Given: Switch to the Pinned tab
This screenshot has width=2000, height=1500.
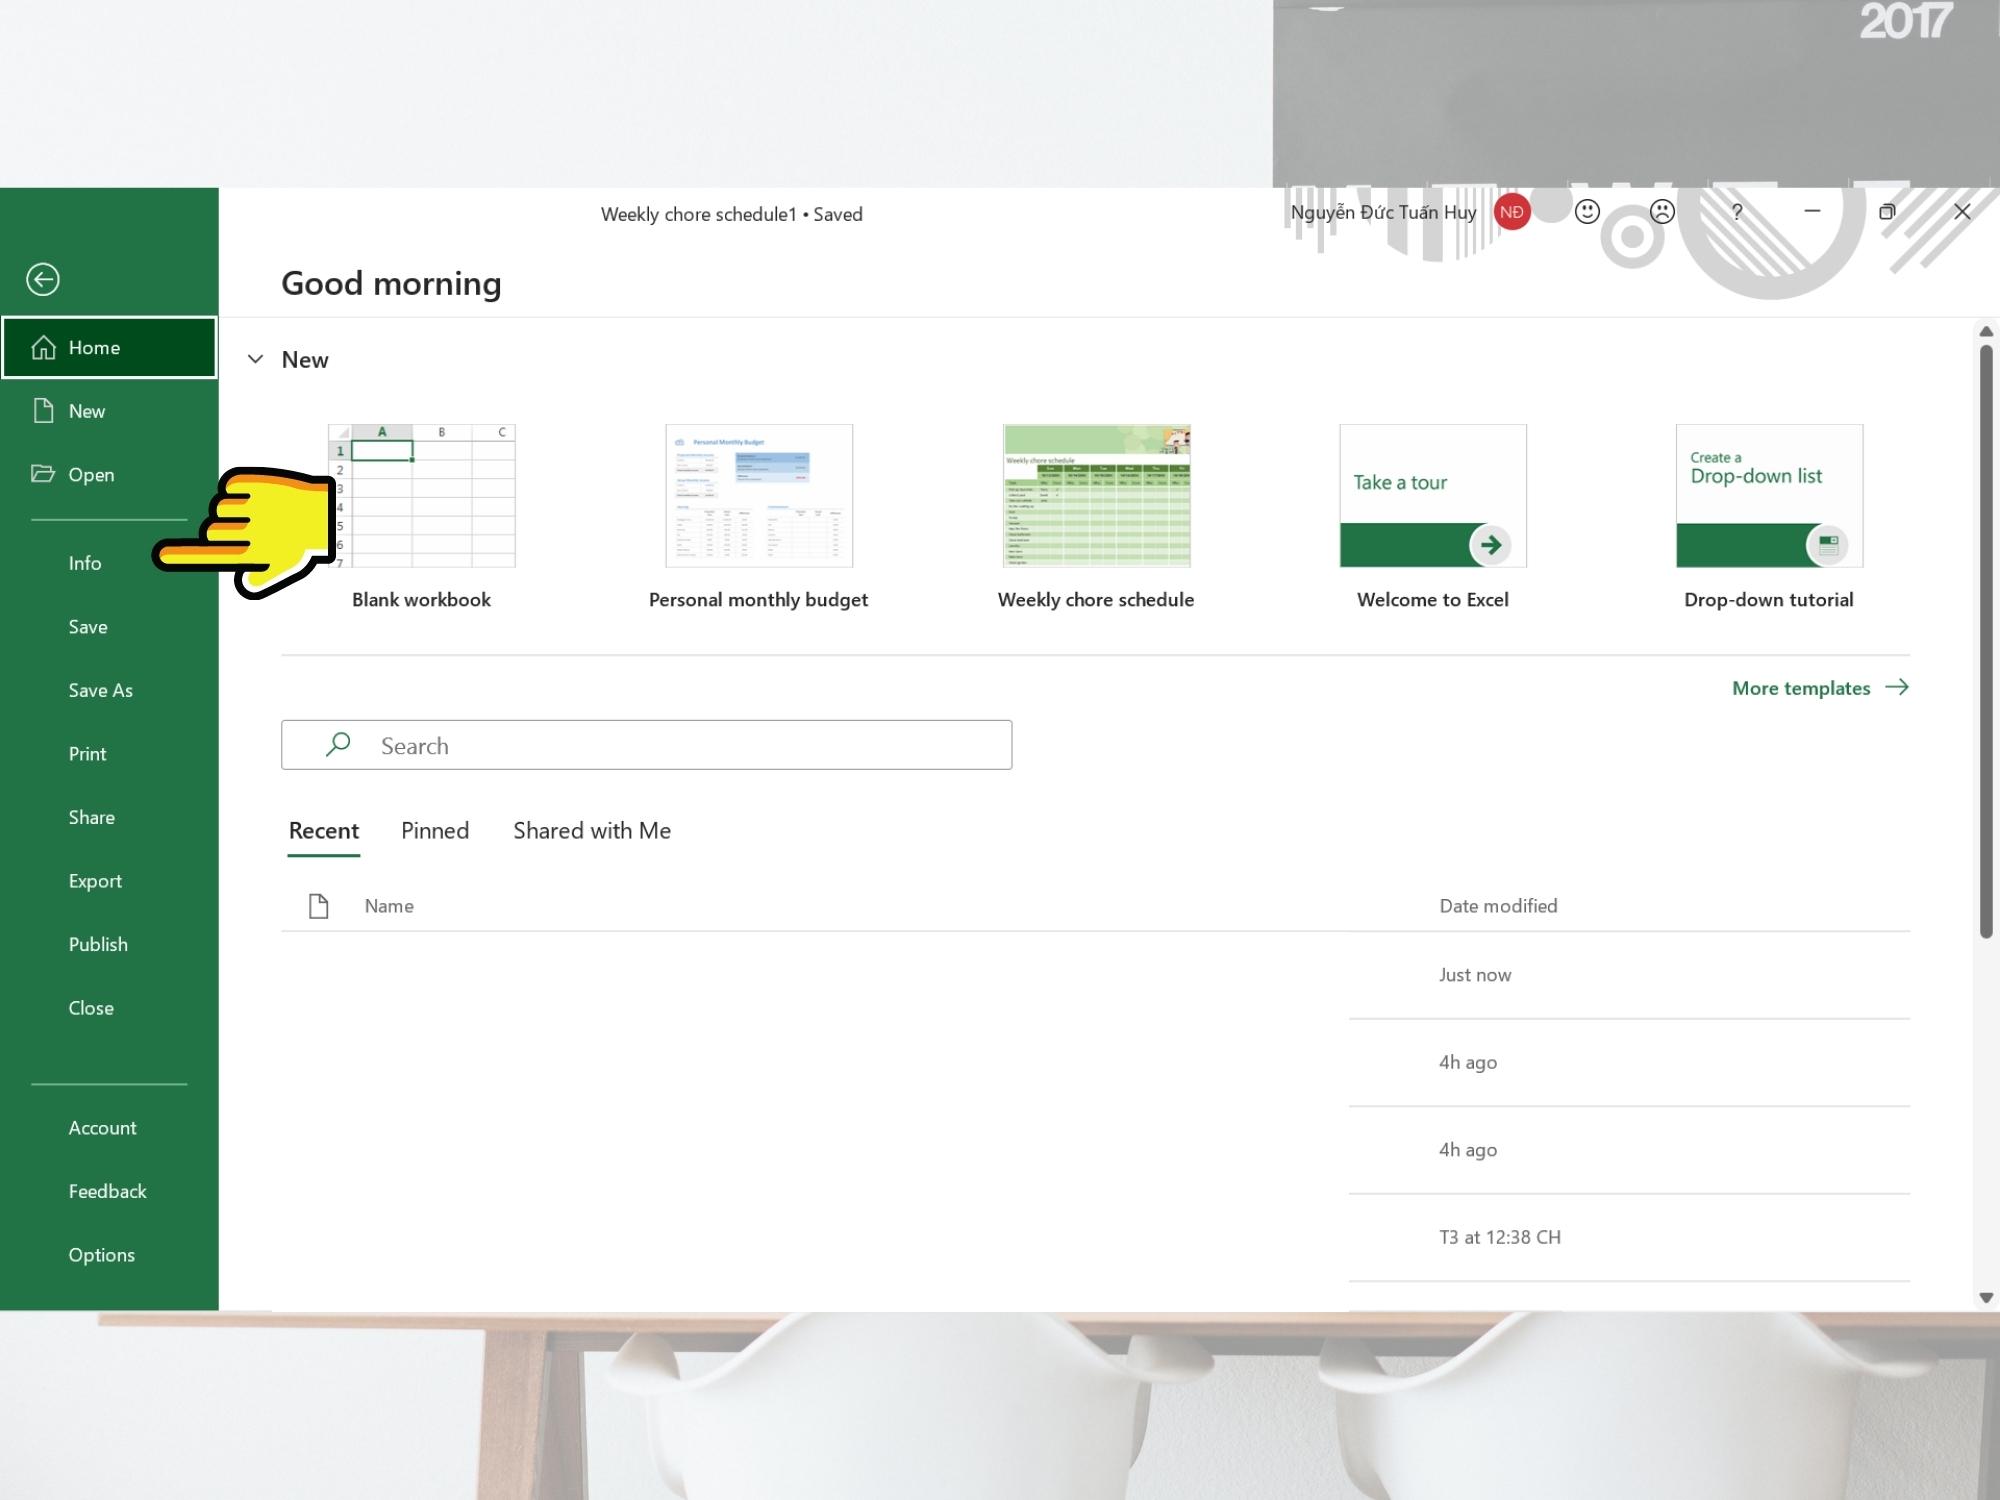Looking at the screenshot, I should pyautogui.click(x=435, y=831).
